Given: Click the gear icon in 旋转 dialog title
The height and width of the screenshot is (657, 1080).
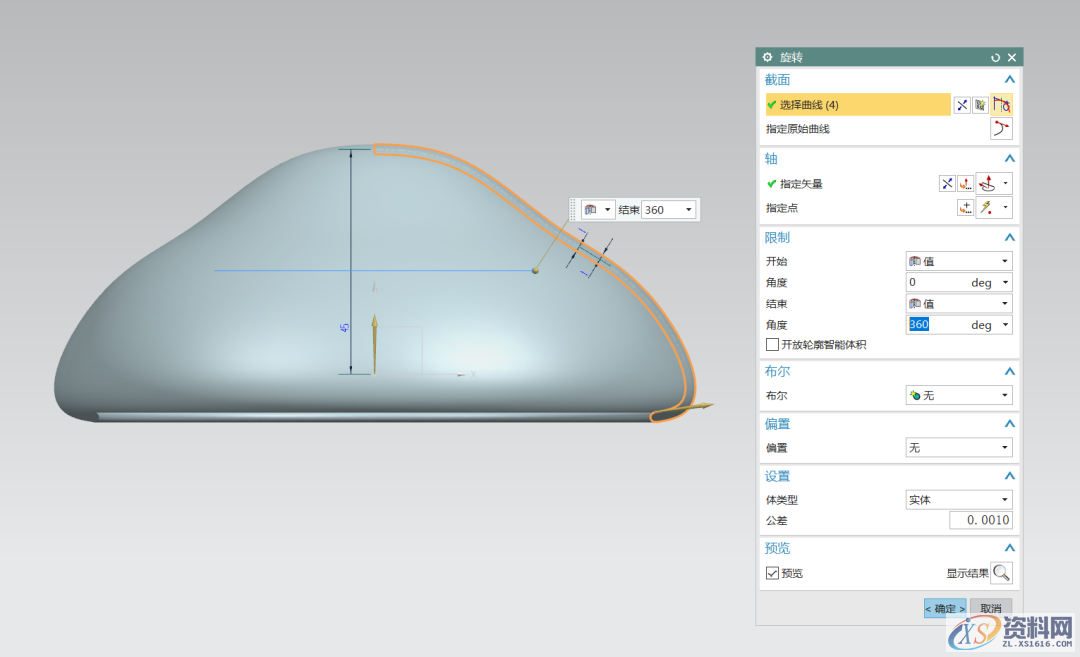Looking at the screenshot, I should click(768, 58).
